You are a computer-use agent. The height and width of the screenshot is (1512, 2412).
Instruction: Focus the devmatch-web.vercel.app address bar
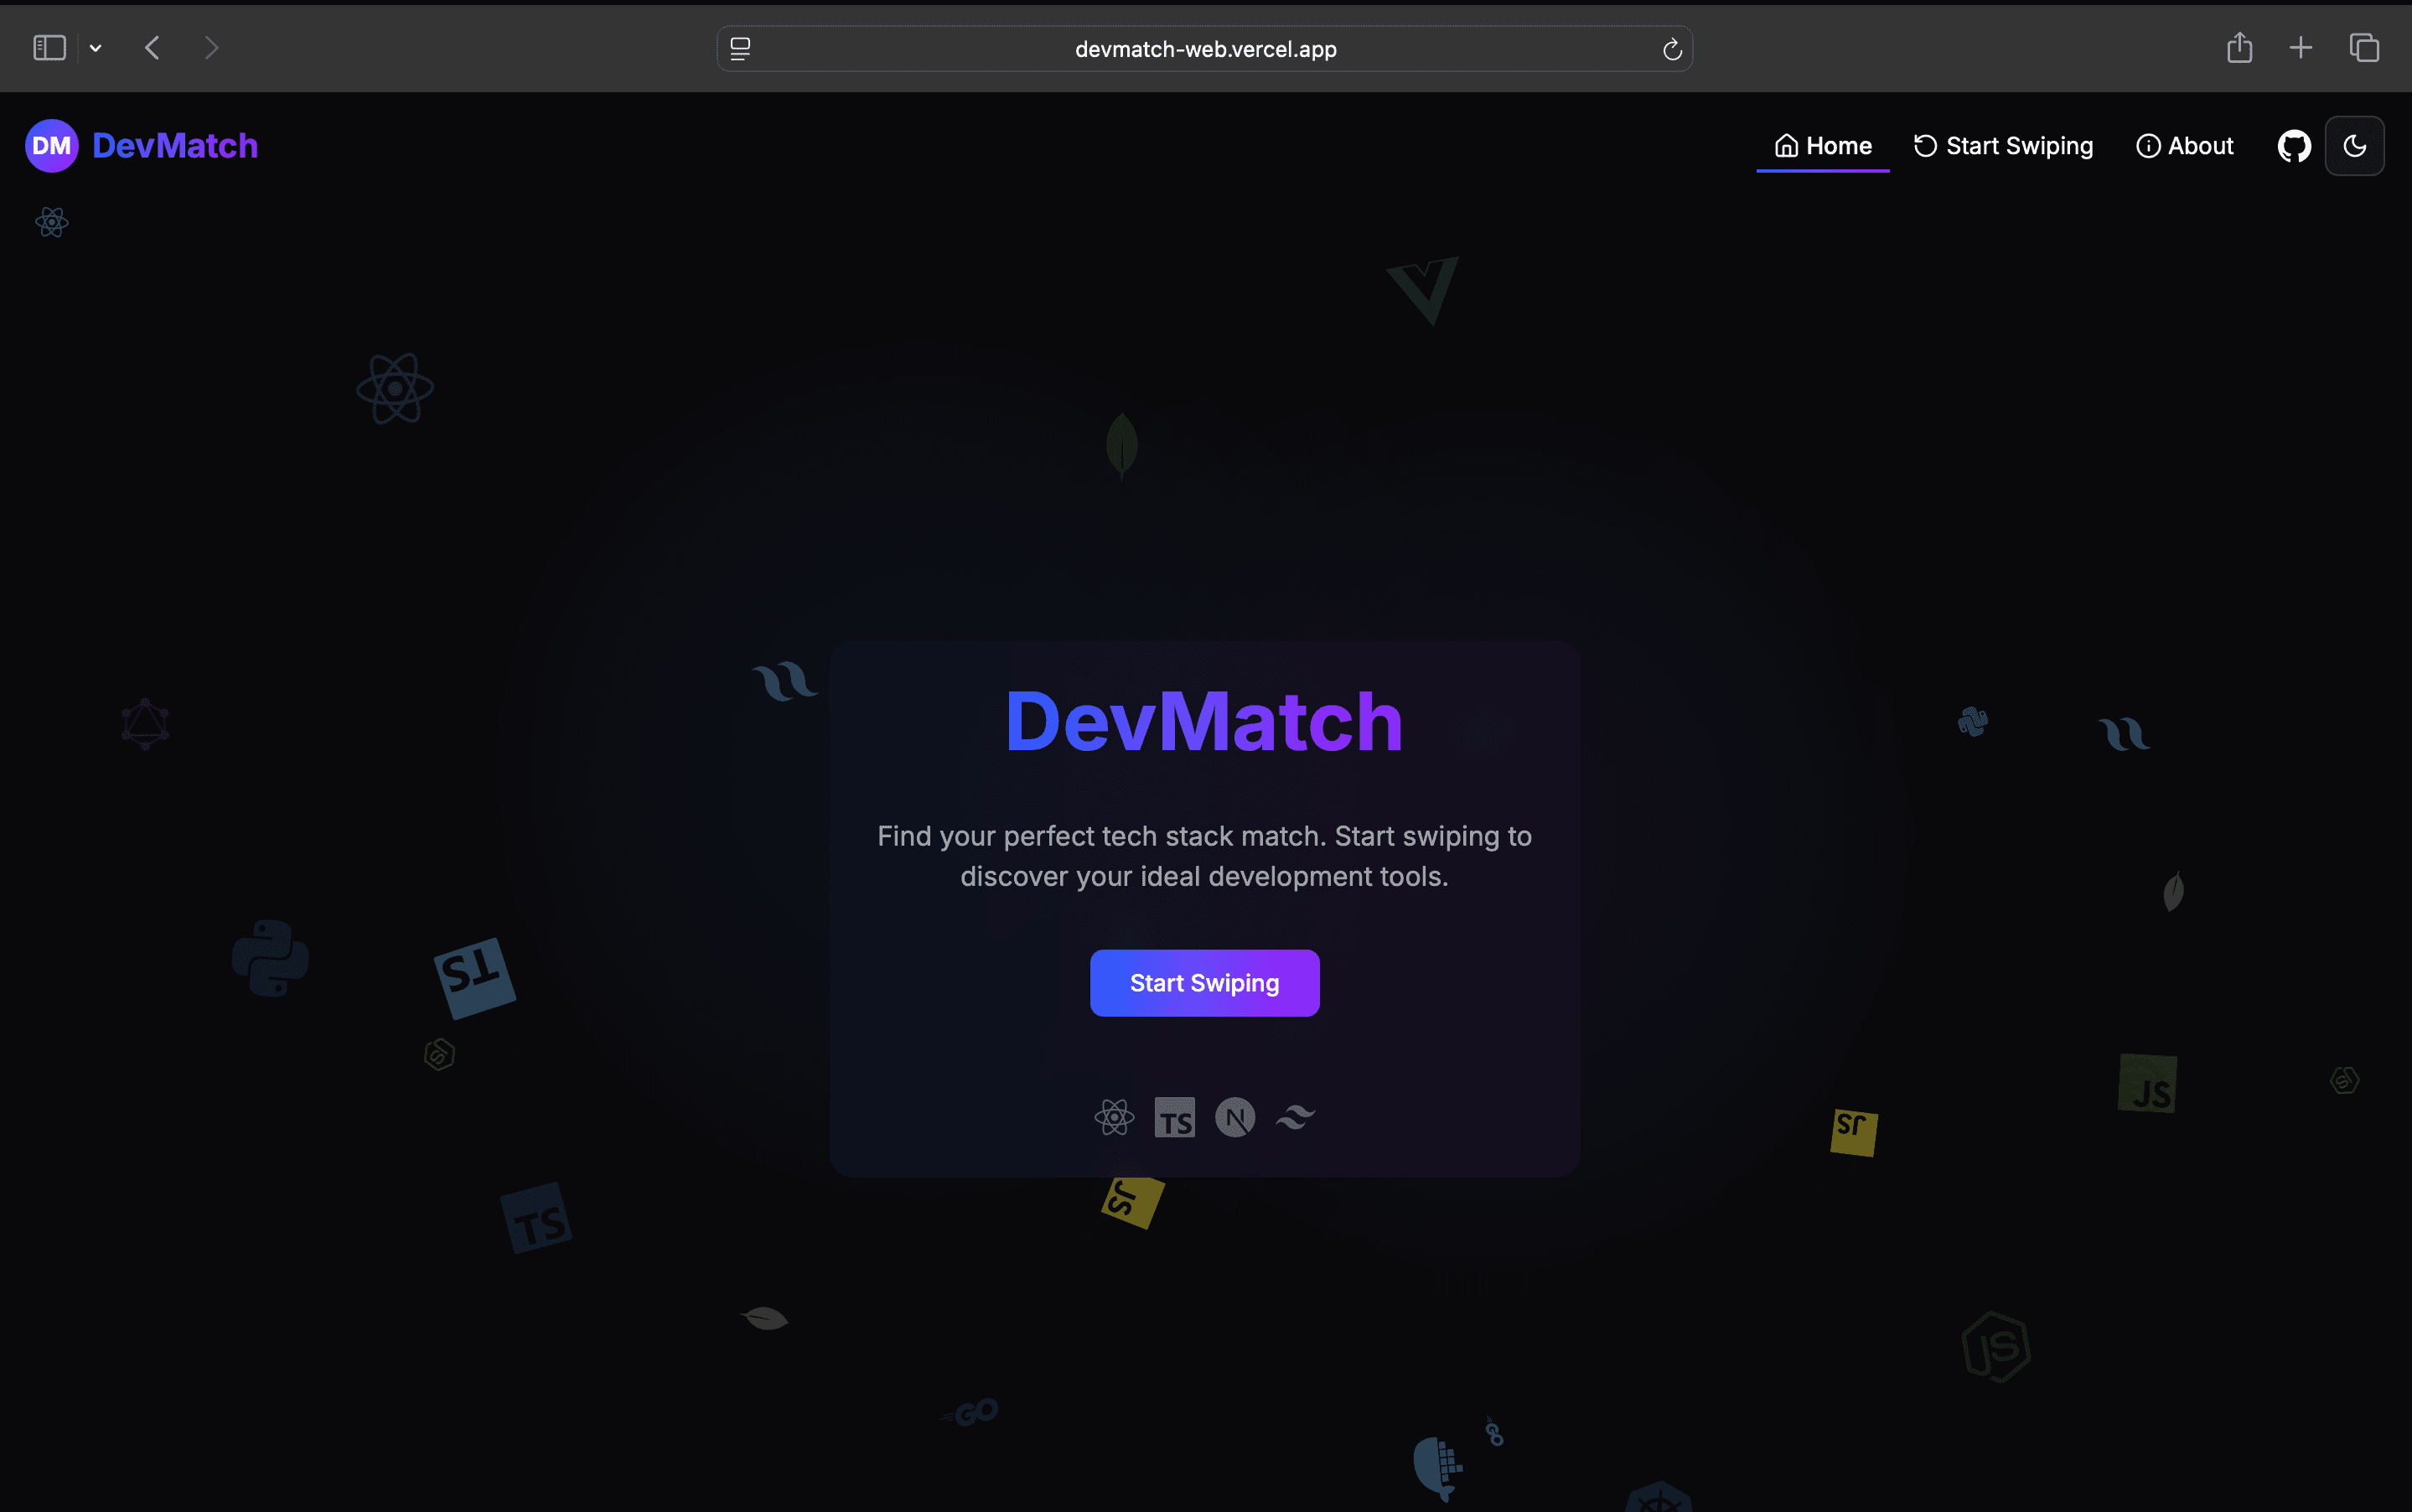(x=1205, y=49)
